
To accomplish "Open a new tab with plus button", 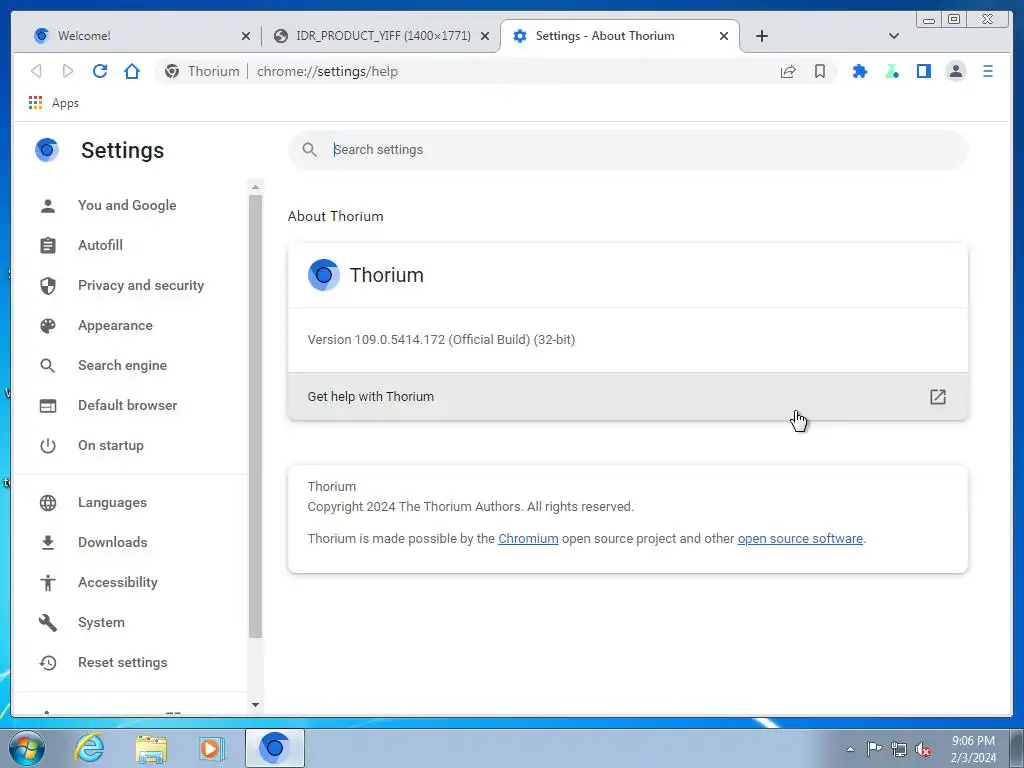I will click(761, 36).
